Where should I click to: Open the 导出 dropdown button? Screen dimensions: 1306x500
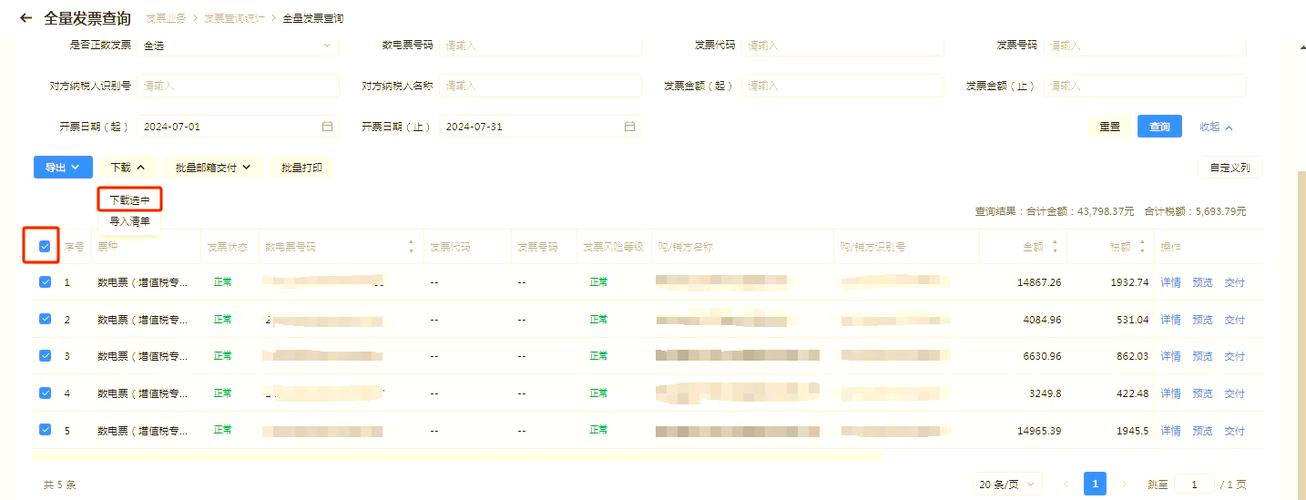[63, 168]
